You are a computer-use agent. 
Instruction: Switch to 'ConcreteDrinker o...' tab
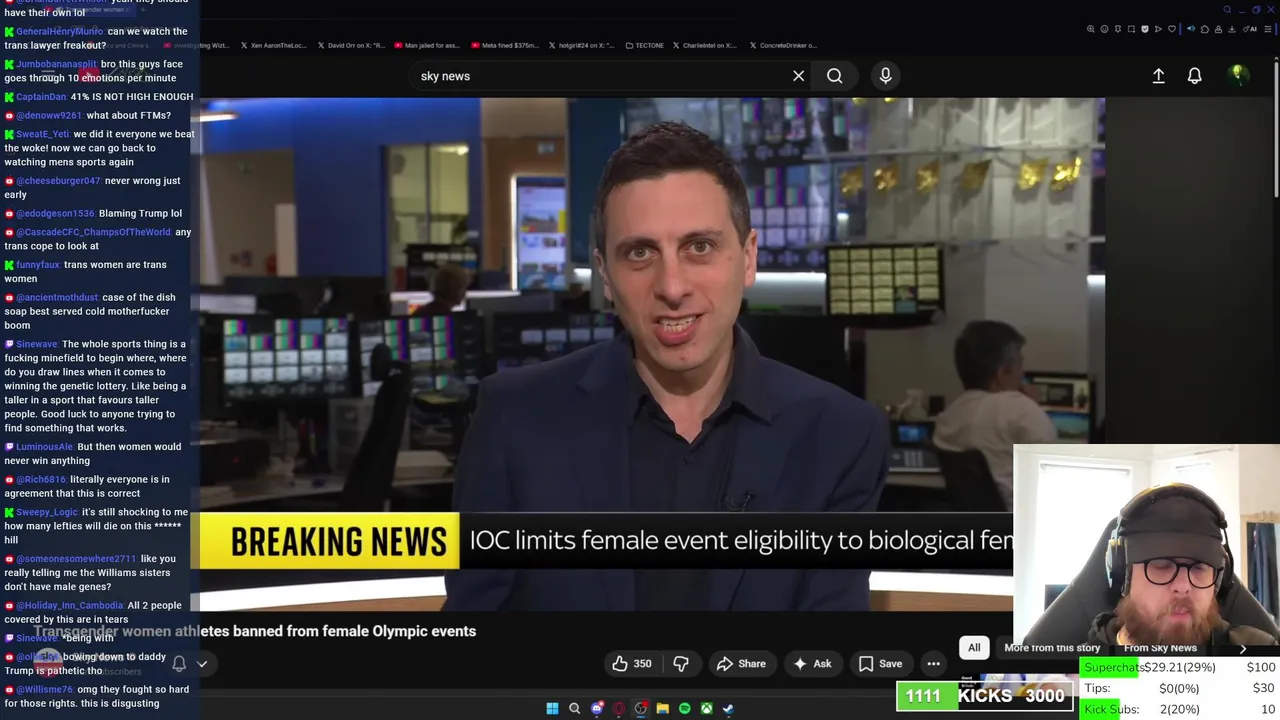click(x=783, y=45)
